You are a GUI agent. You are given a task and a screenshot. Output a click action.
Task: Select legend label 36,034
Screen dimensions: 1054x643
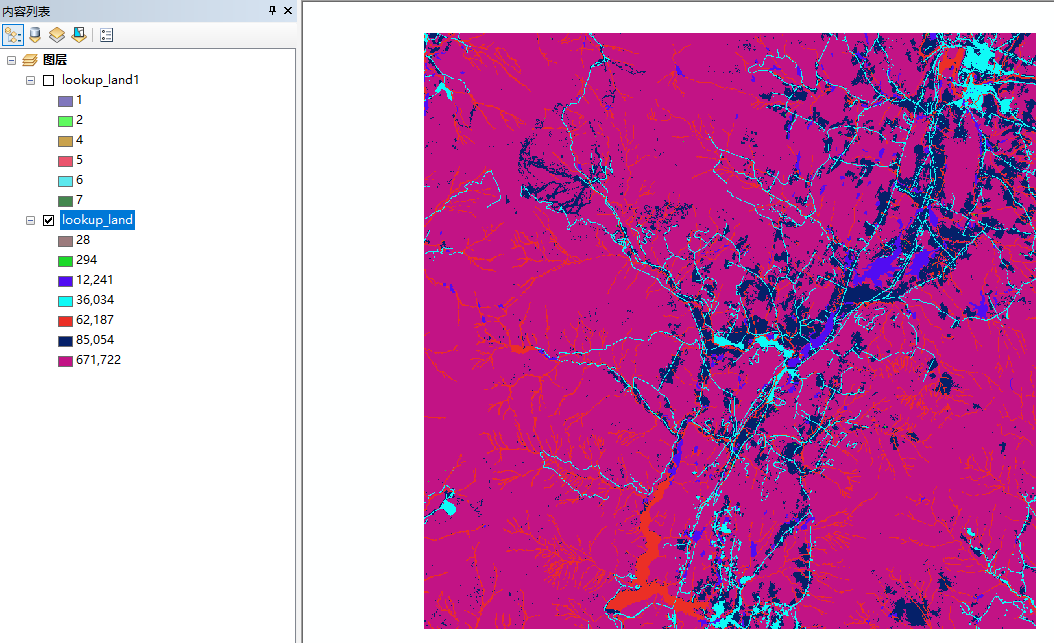click(95, 300)
